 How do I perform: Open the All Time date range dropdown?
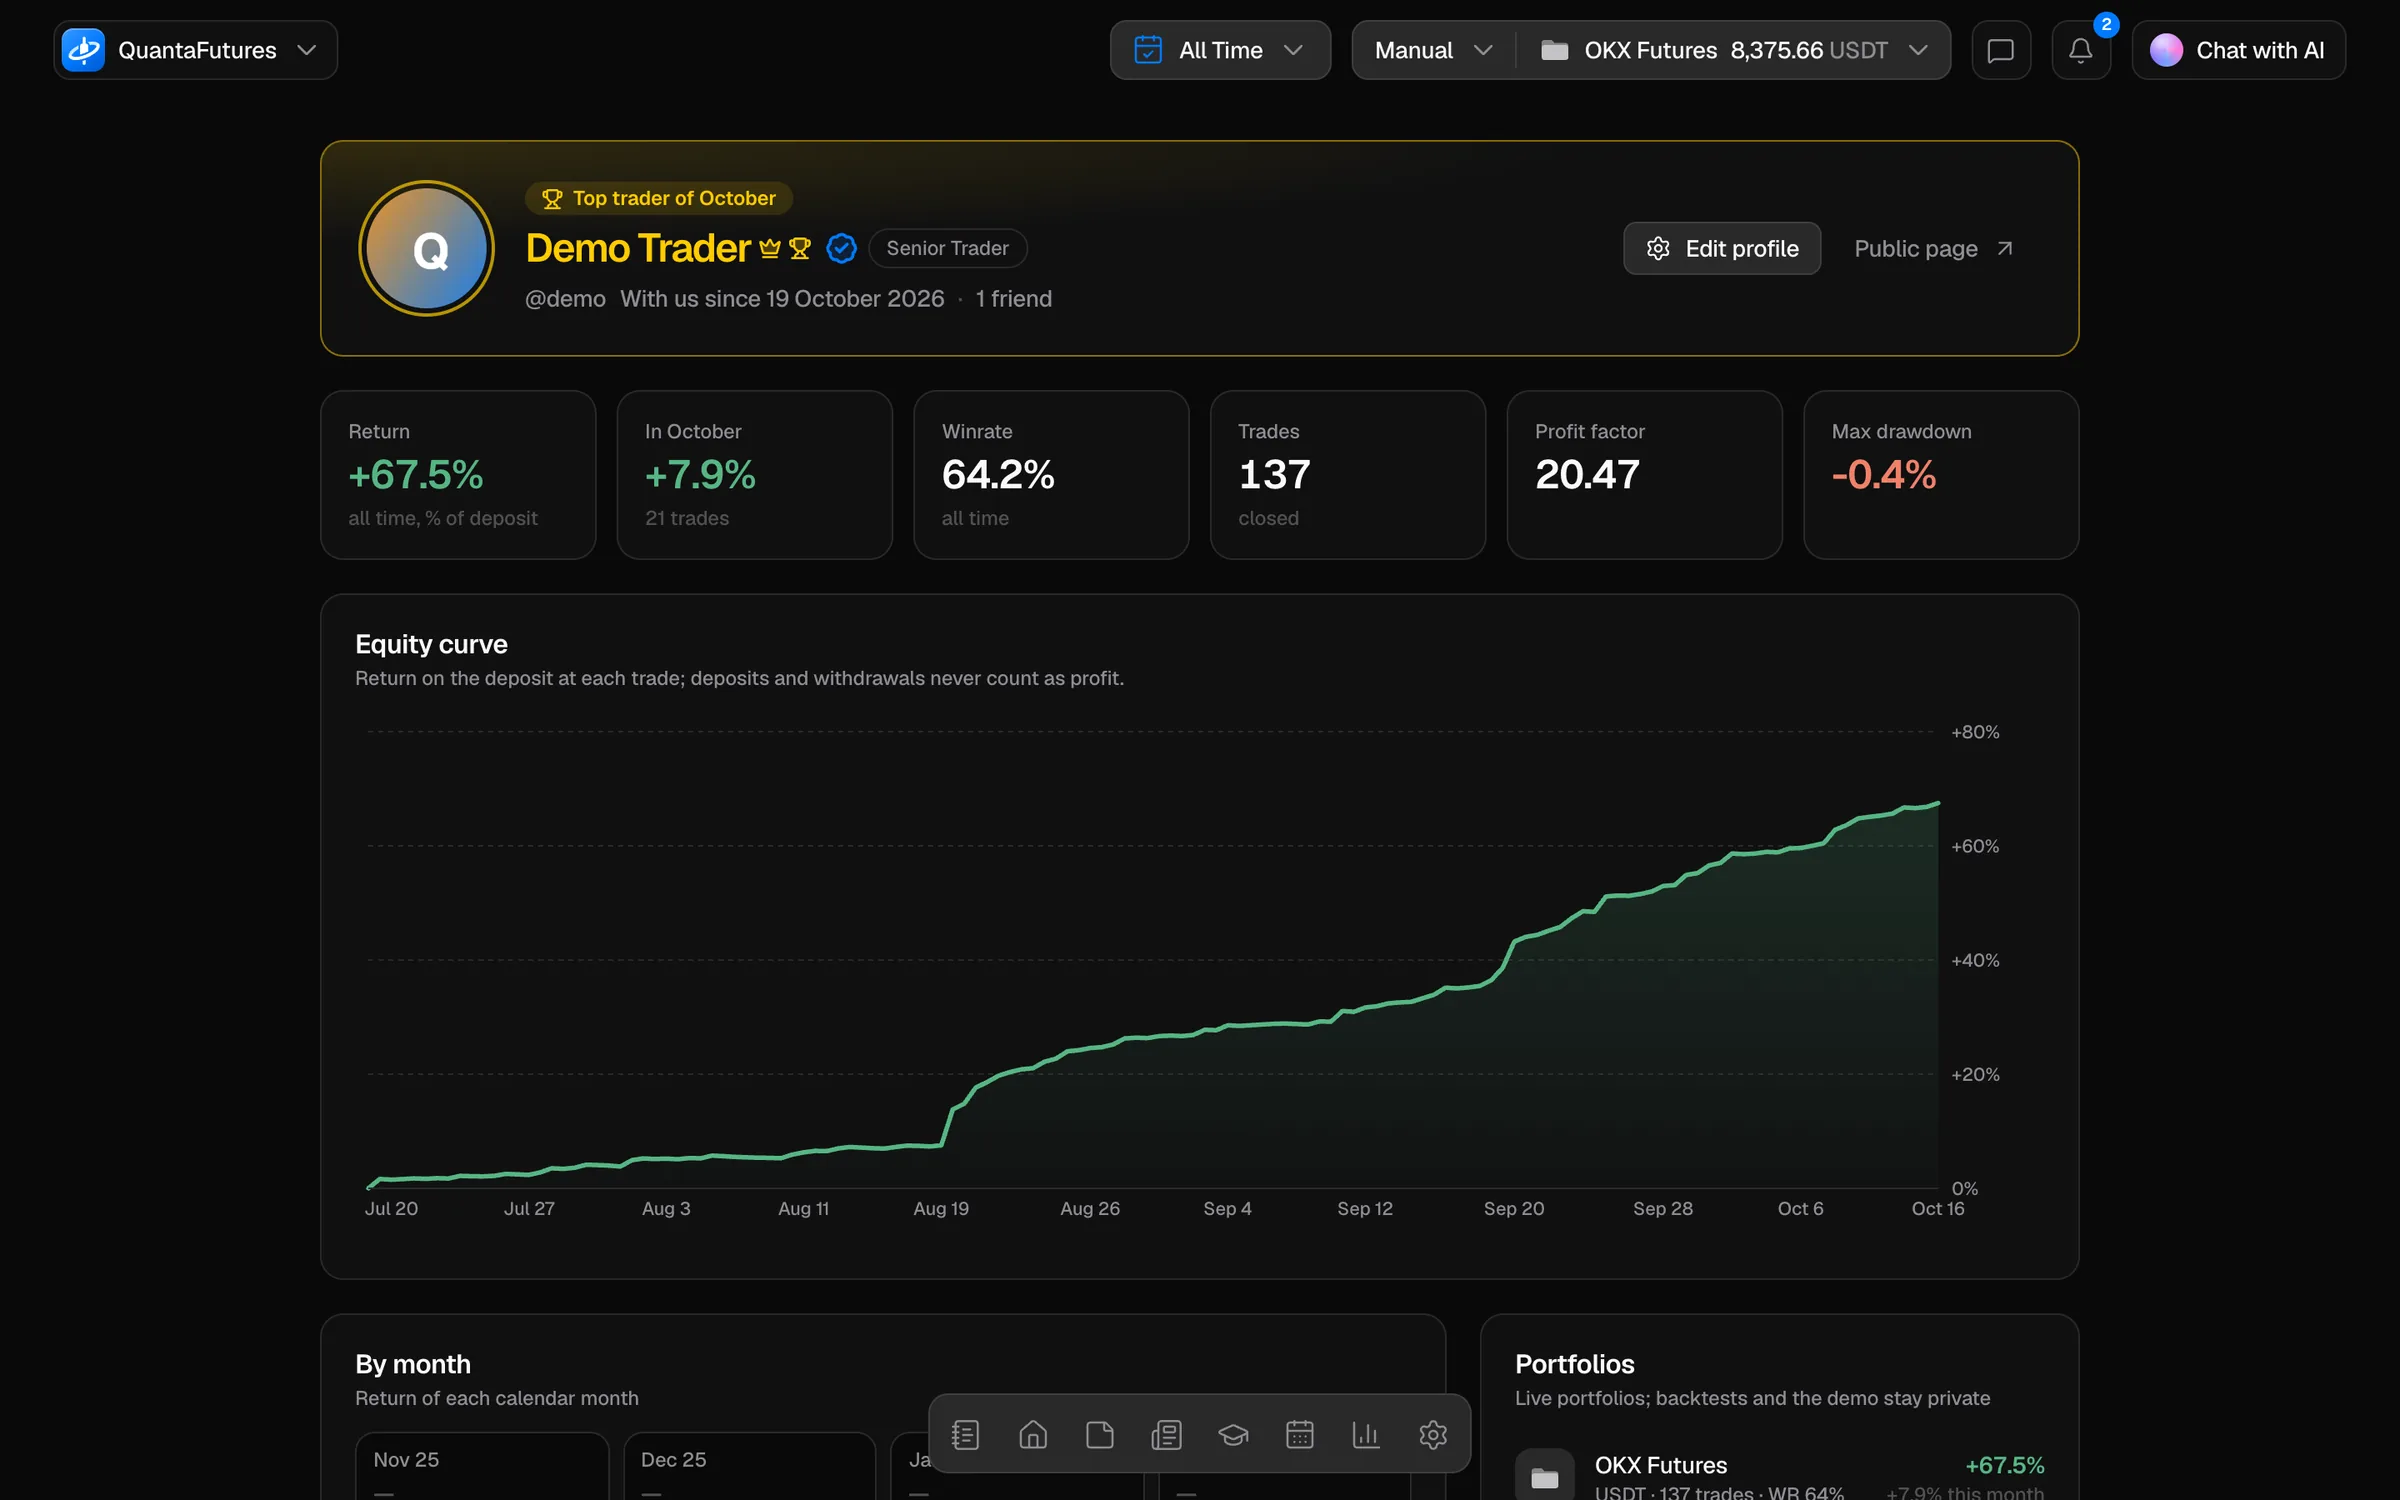point(1220,50)
